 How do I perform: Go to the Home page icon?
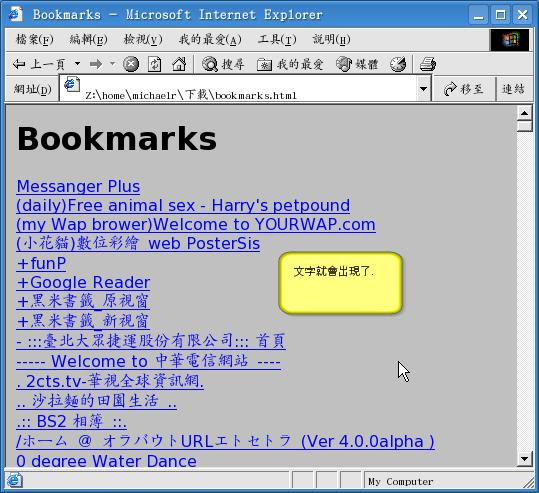pos(179,64)
